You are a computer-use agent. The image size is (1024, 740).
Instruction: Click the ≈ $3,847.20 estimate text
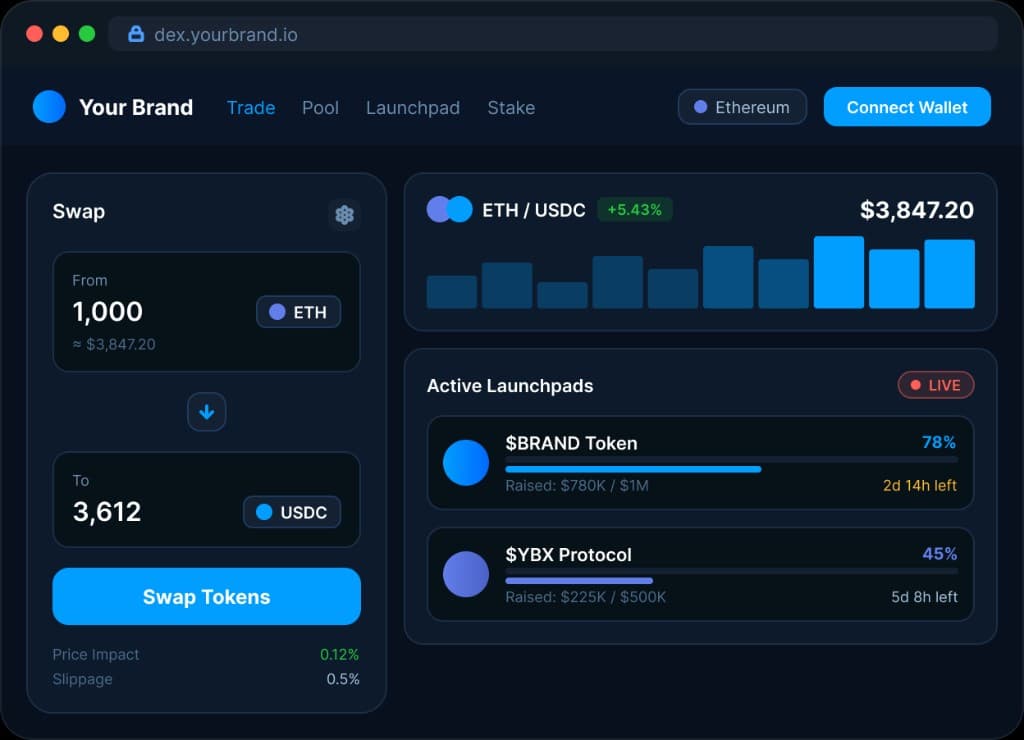114,344
